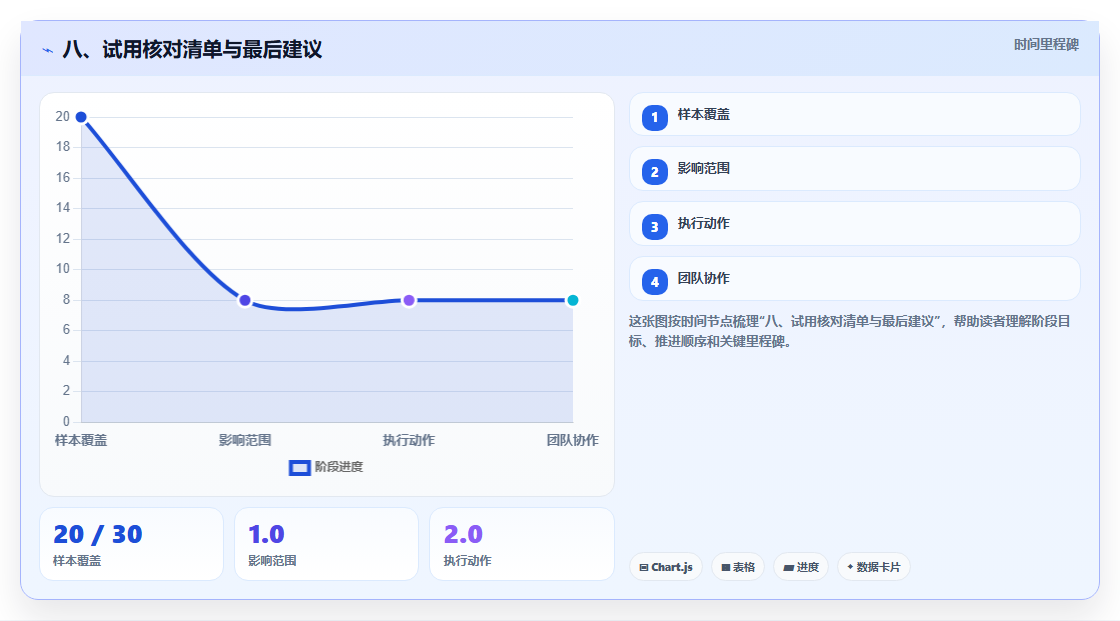Click number badge 1 for 样本覆盖
Screen dimensions: 1120x621
pos(654,118)
